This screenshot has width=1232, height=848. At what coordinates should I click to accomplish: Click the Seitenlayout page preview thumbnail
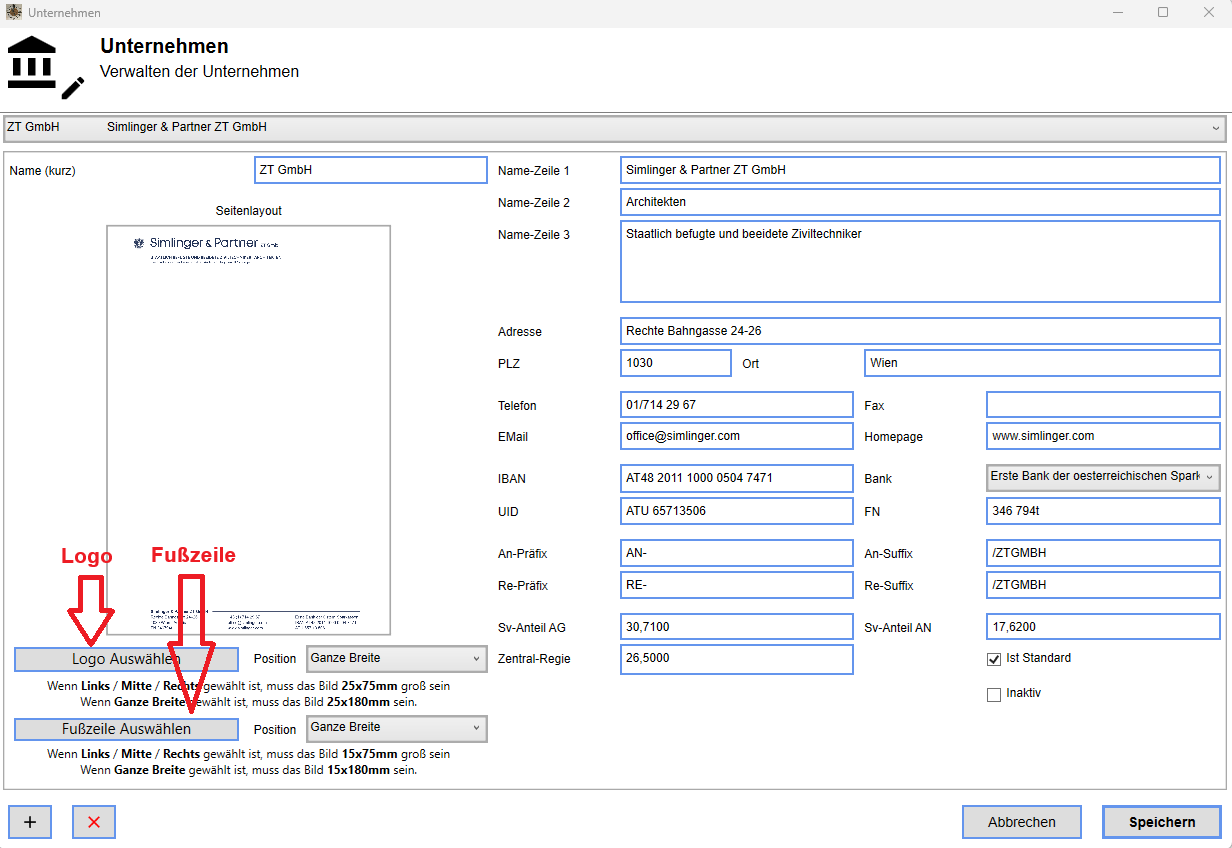[249, 430]
